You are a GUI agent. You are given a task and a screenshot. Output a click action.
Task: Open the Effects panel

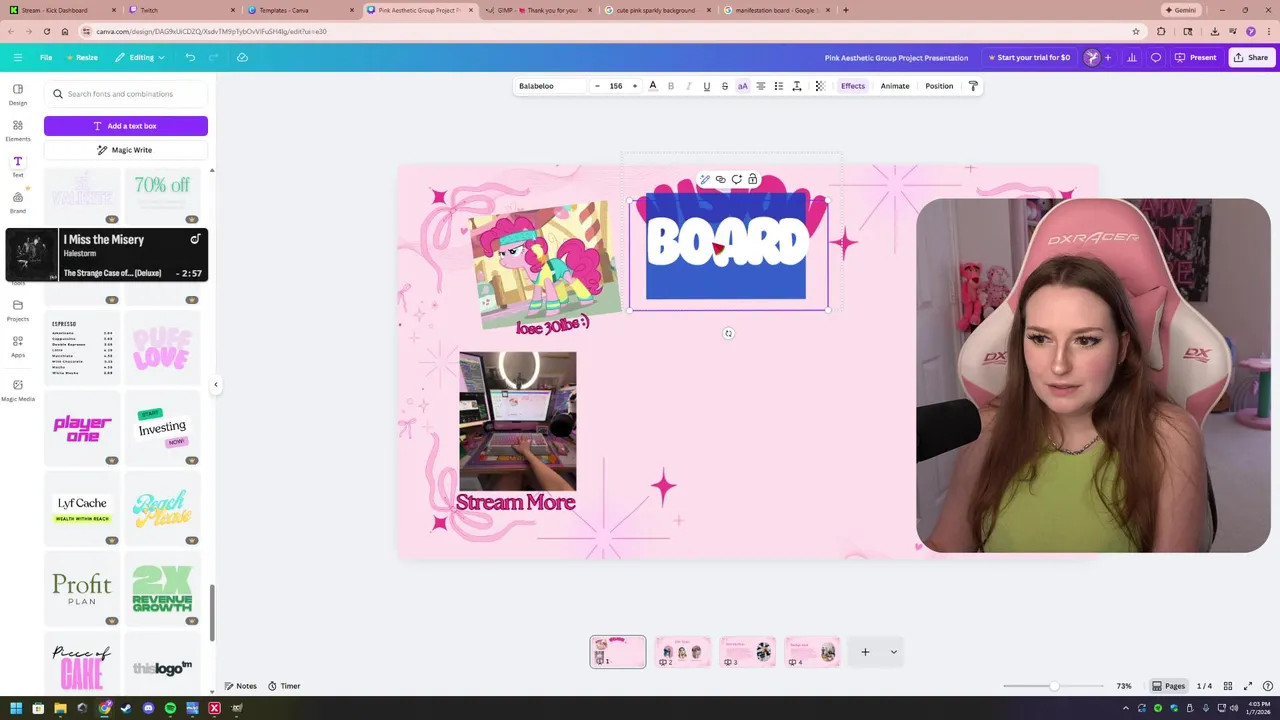click(x=853, y=86)
